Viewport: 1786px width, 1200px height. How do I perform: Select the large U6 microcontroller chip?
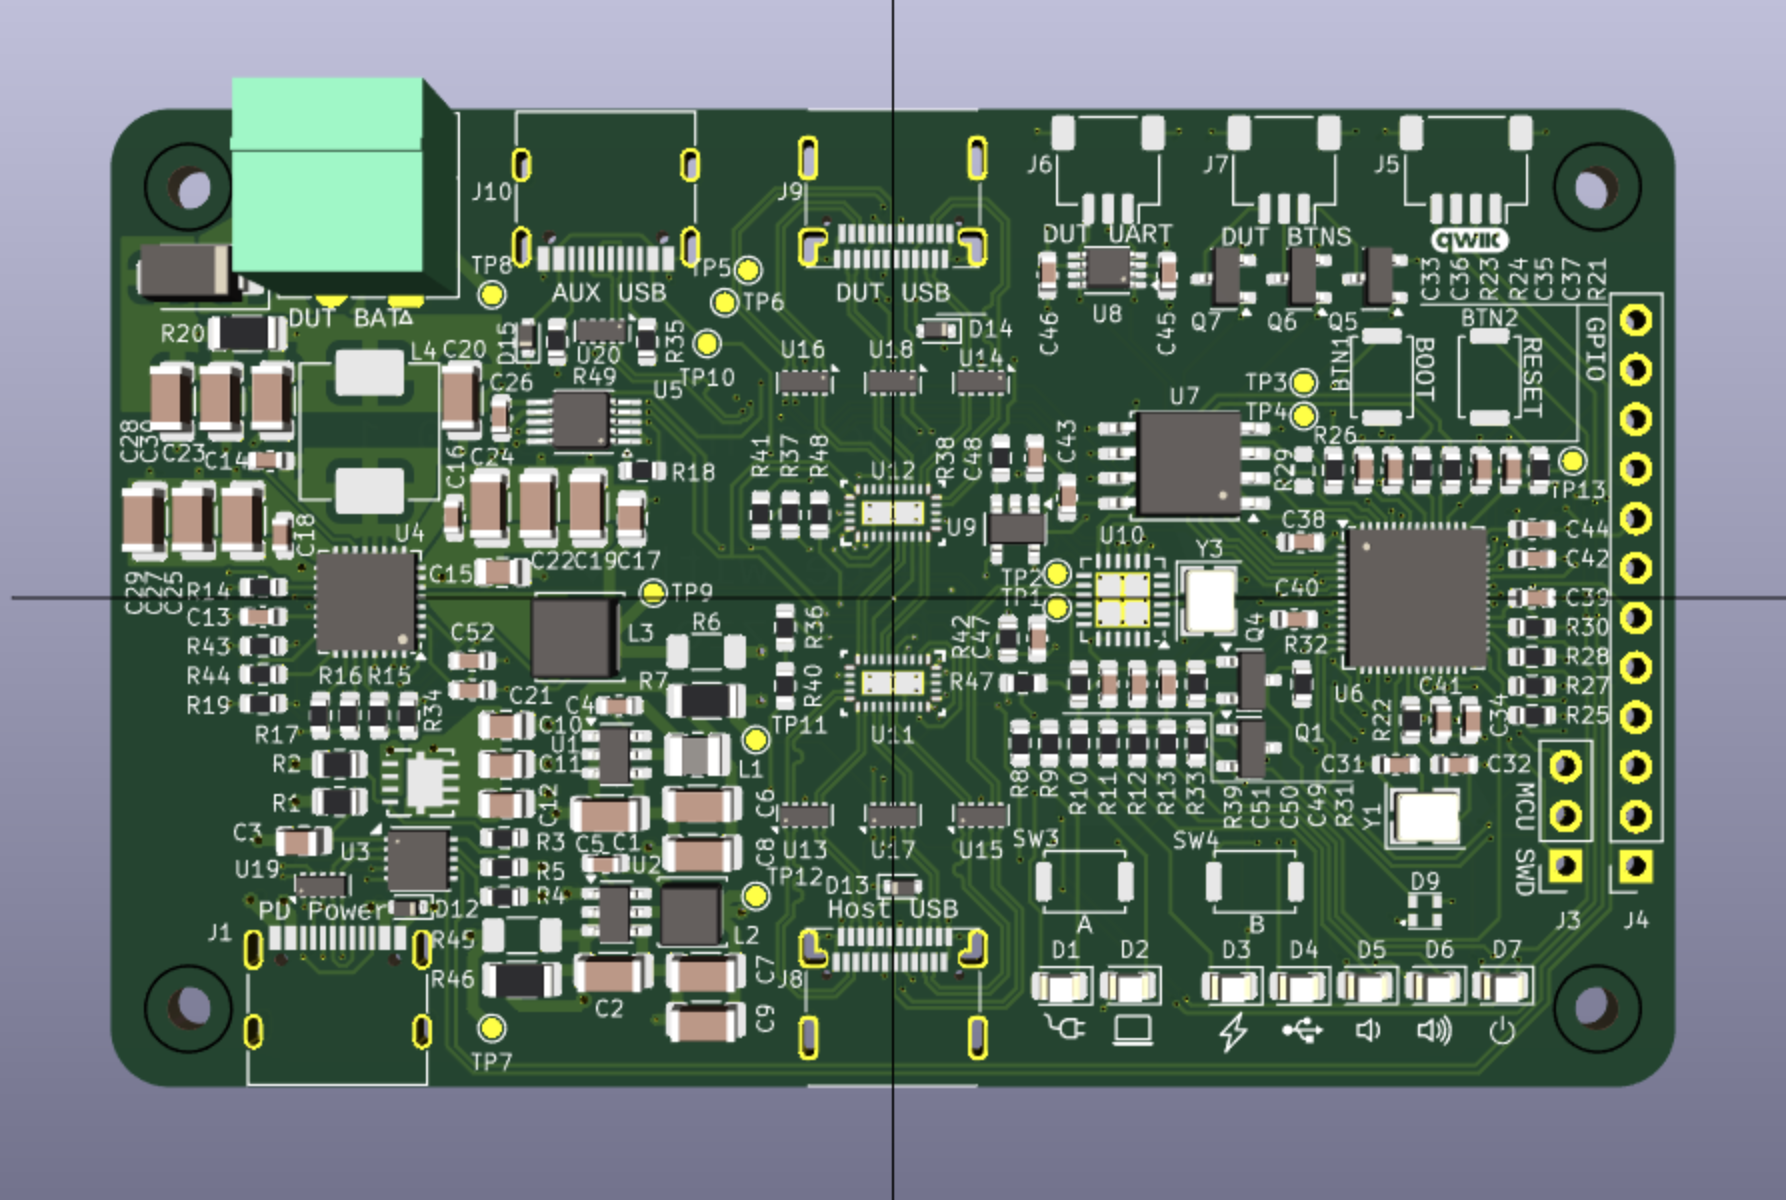[1416, 598]
